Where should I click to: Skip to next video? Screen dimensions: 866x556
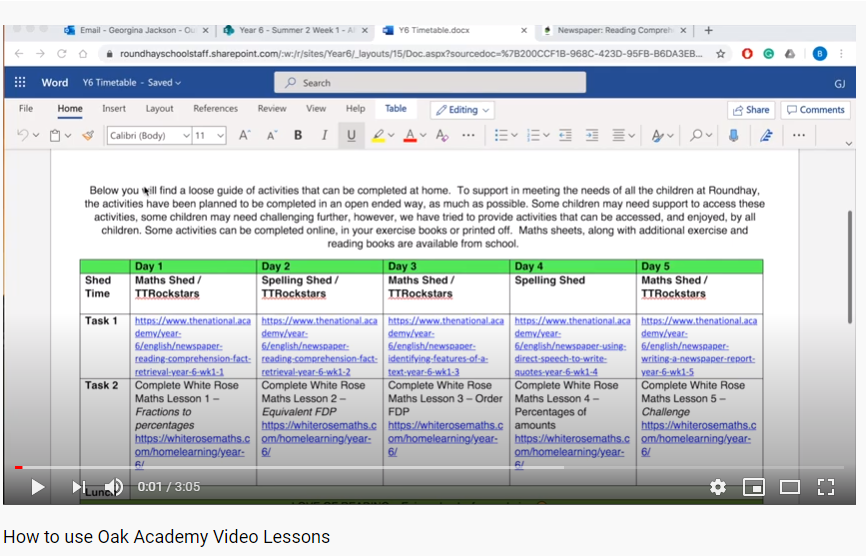pos(78,487)
